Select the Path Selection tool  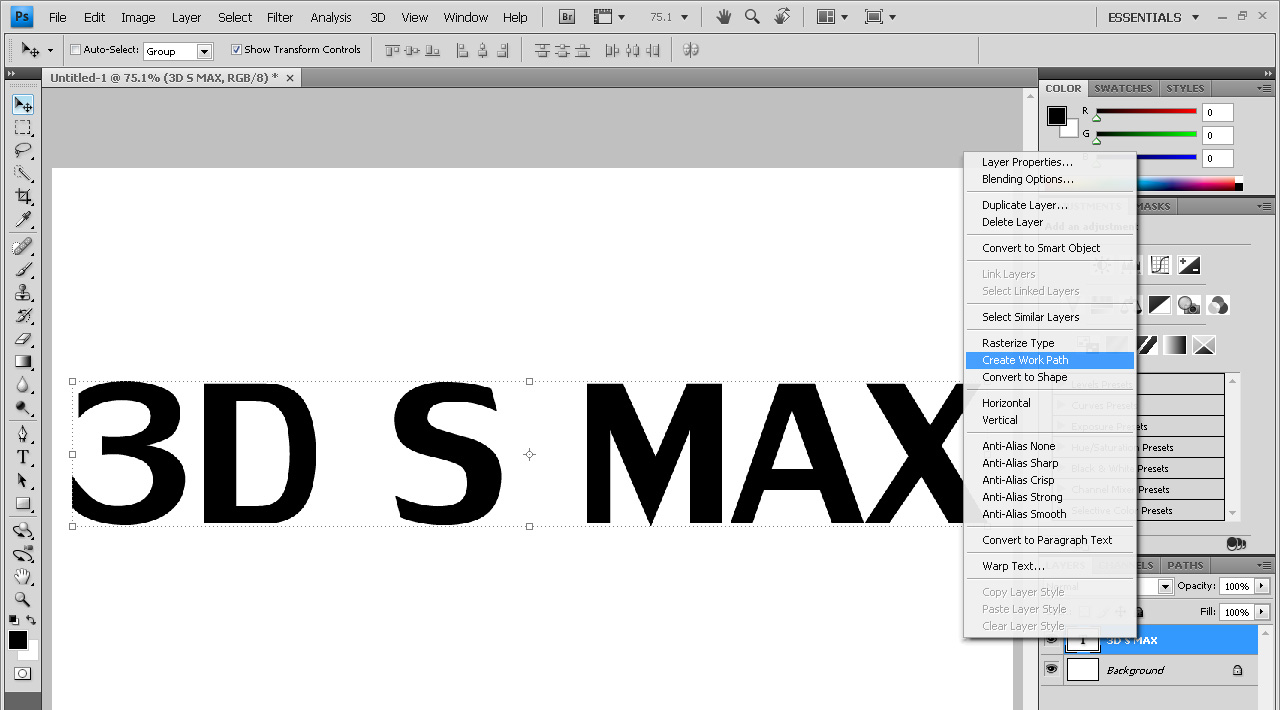tap(23, 480)
